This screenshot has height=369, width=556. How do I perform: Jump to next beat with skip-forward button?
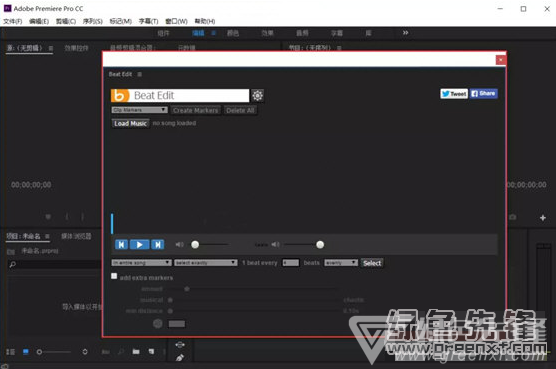[157, 245]
